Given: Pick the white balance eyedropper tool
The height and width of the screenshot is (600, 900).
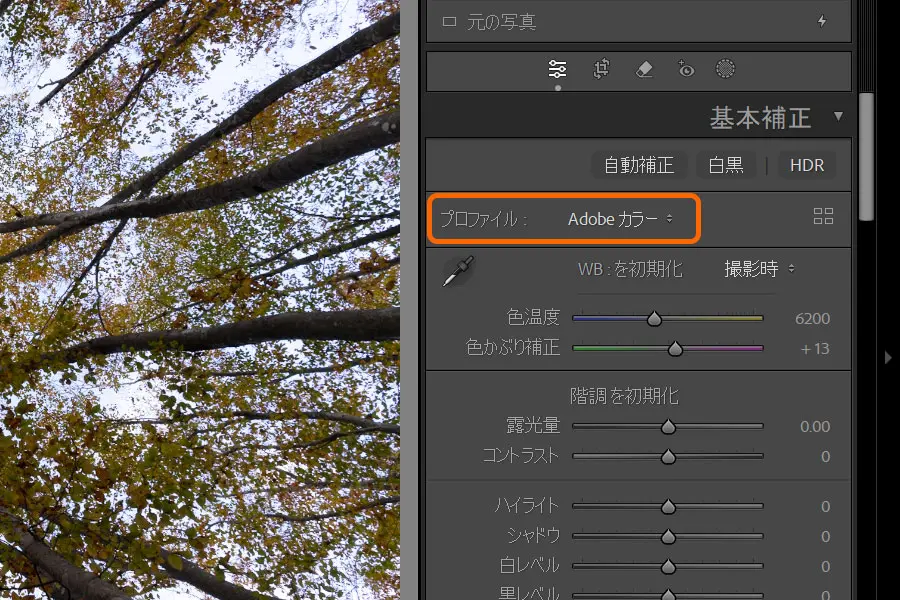Looking at the screenshot, I should pos(458,271).
